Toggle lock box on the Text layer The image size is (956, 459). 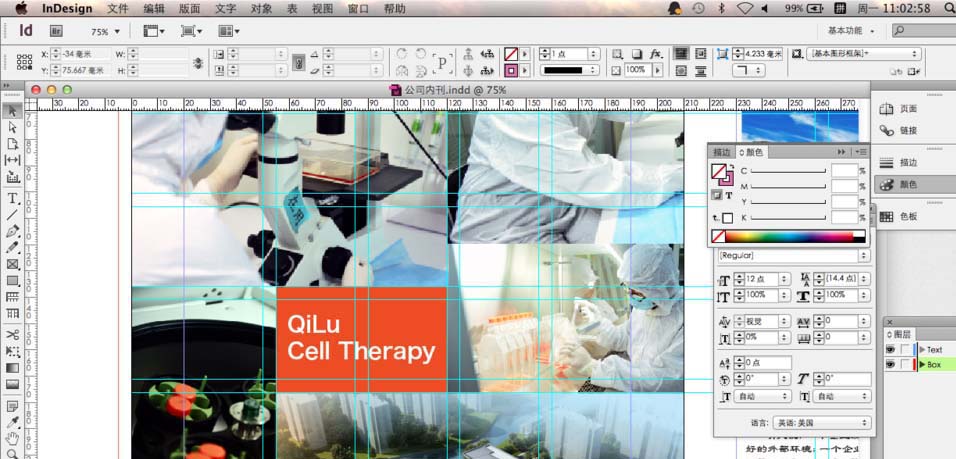click(x=905, y=349)
